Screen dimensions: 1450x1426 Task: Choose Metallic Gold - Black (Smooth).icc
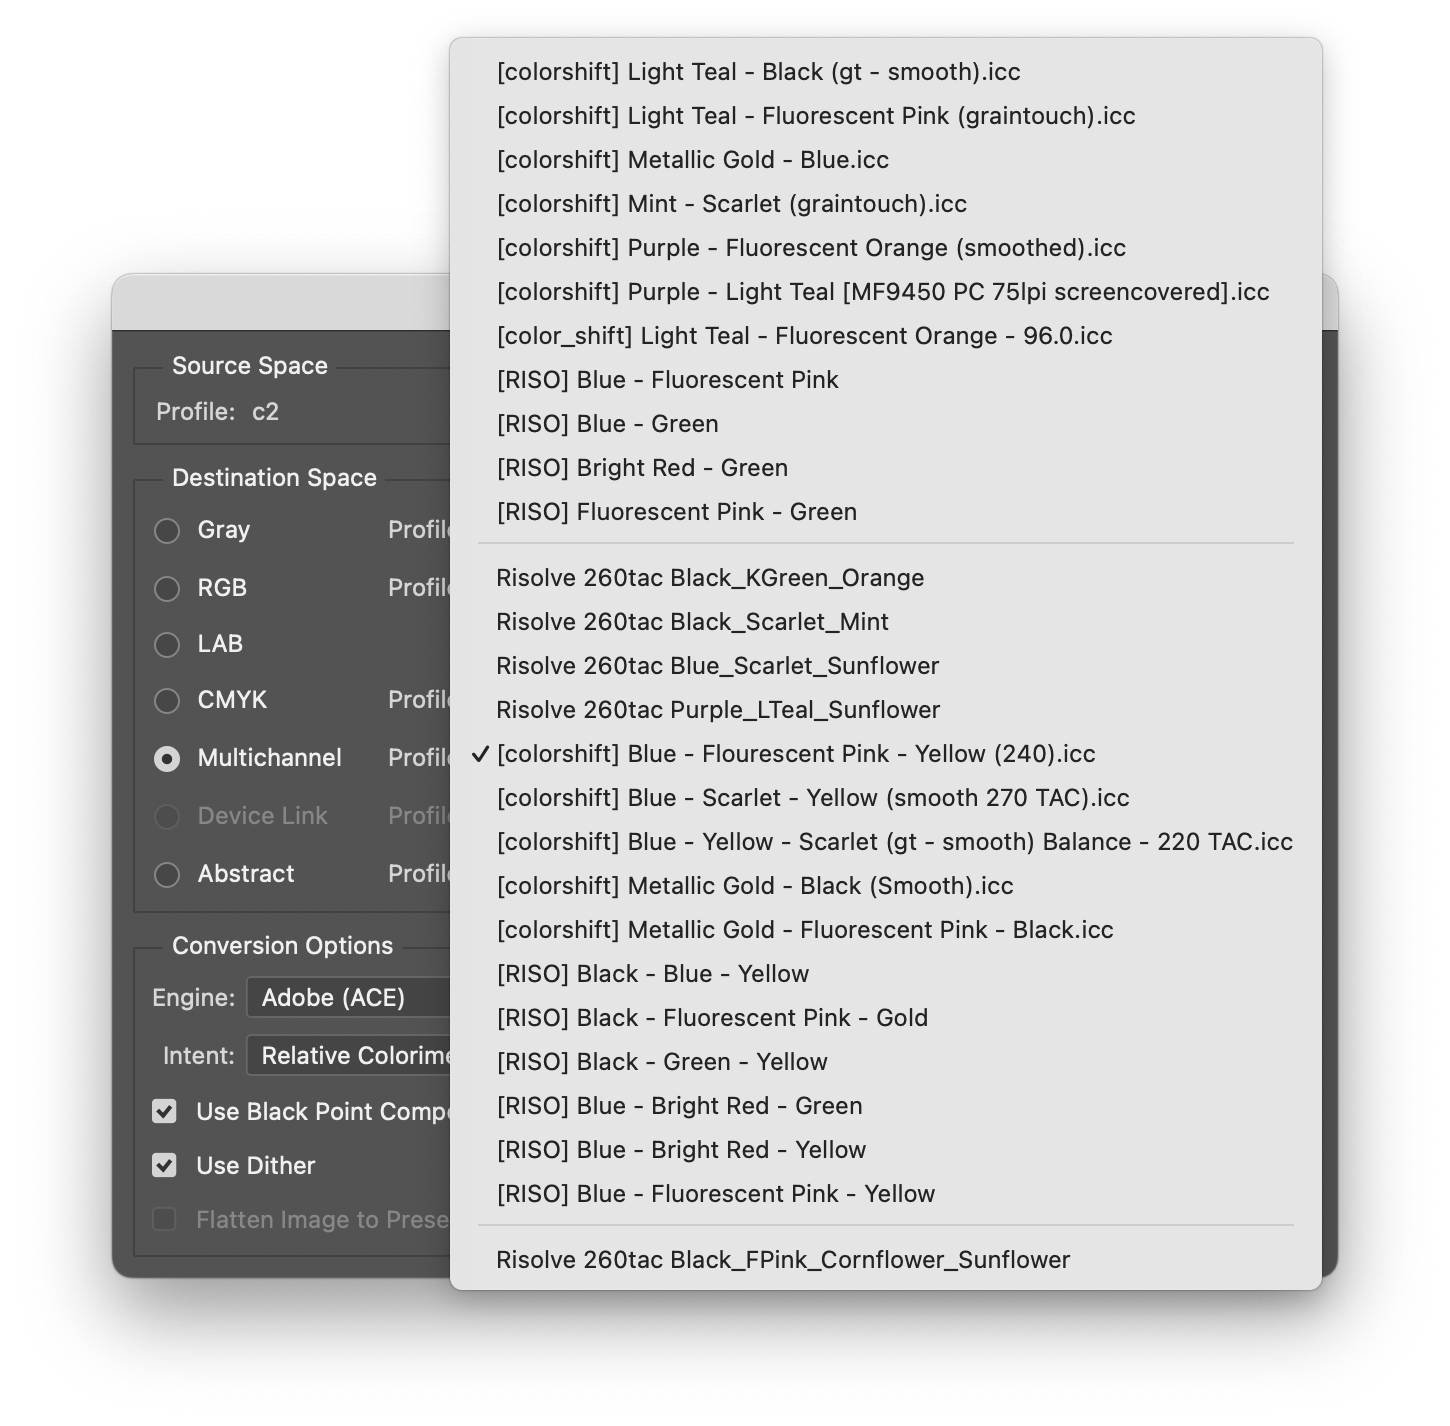[886, 886]
